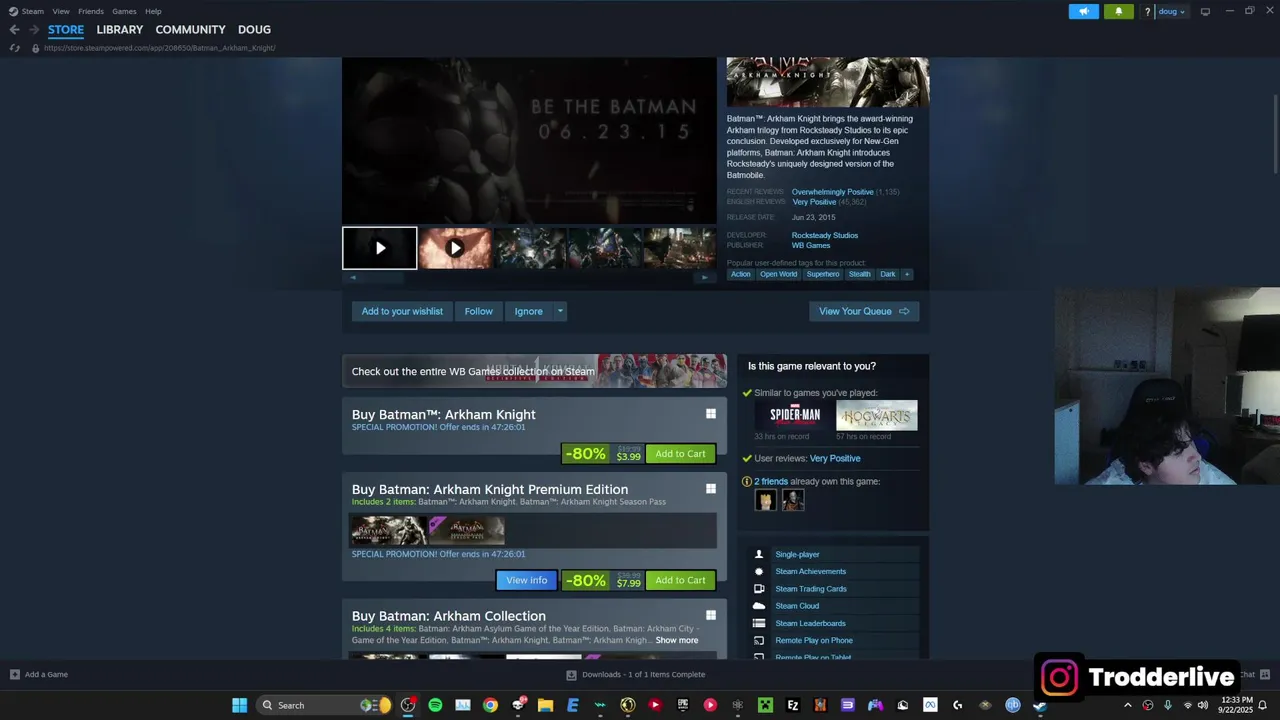The width and height of the screenshot is (1280, 720).
Task: Click Windows platform icon on Arkham Knight purchase
Action: (711, 414)
